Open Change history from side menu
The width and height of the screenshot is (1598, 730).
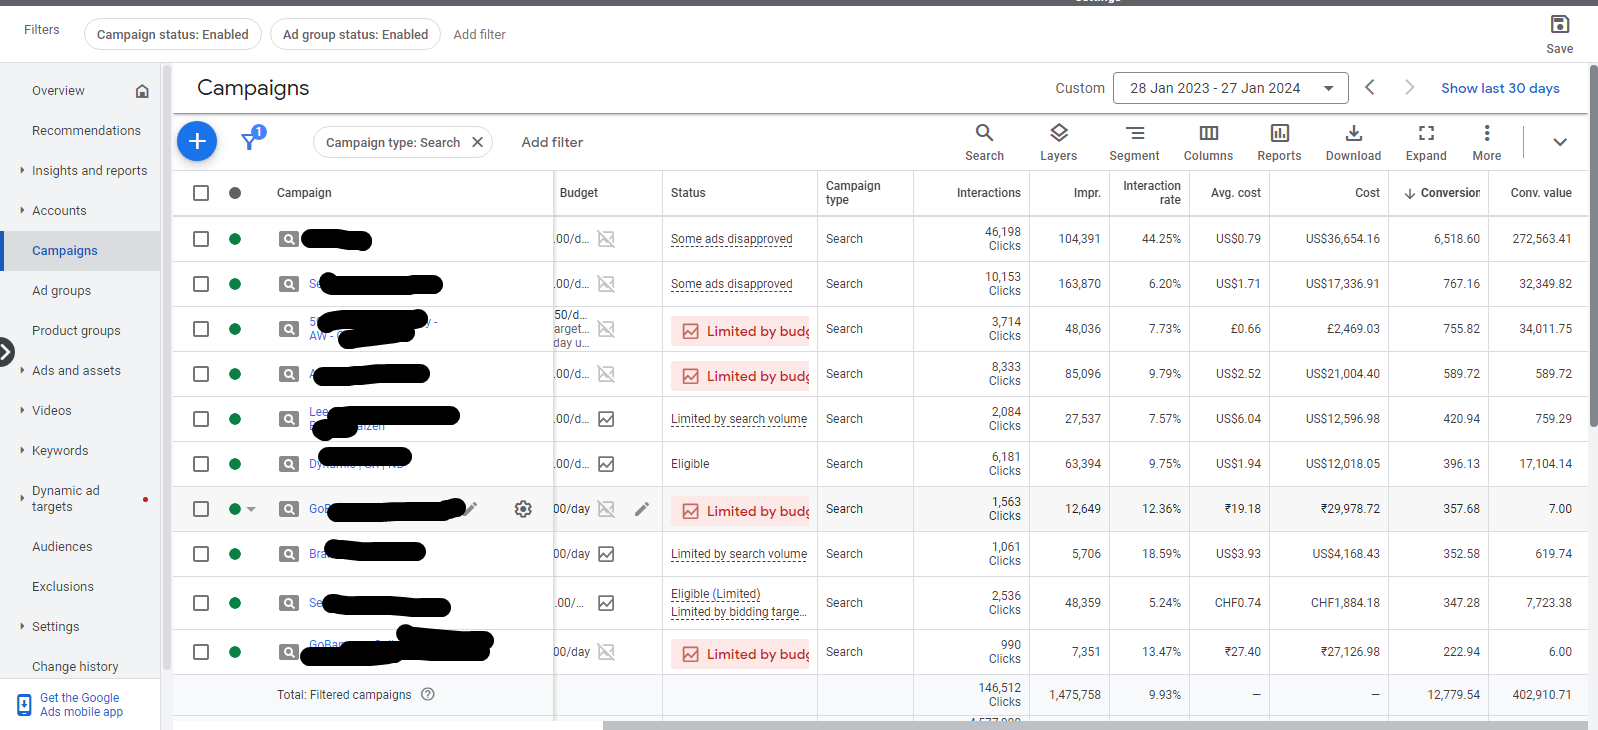coord(75,667)
